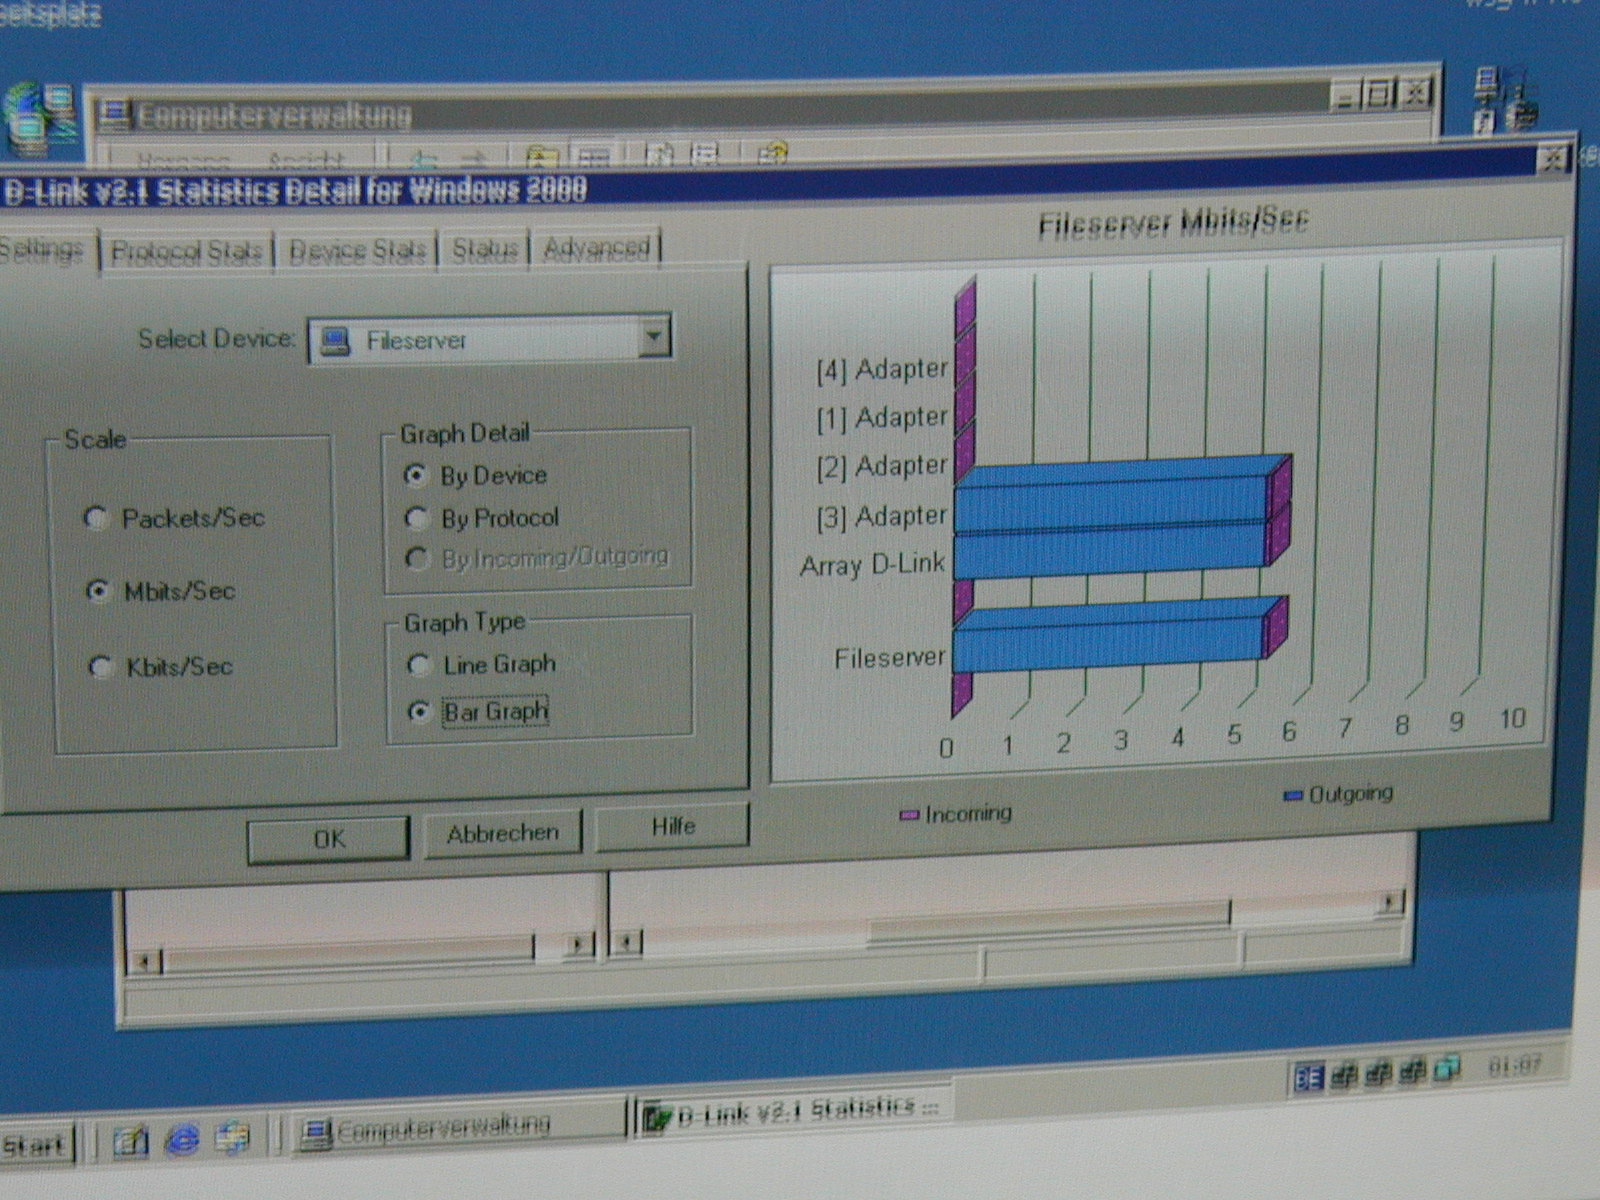The width and height of the screenshot is (1600, 1200).
Task: Click the Show Desktop quick launch icon
Action: 130,1140
